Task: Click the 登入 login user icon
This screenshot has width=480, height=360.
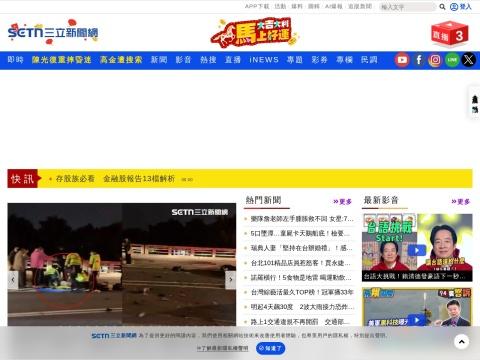Action: tap(461, 7)
